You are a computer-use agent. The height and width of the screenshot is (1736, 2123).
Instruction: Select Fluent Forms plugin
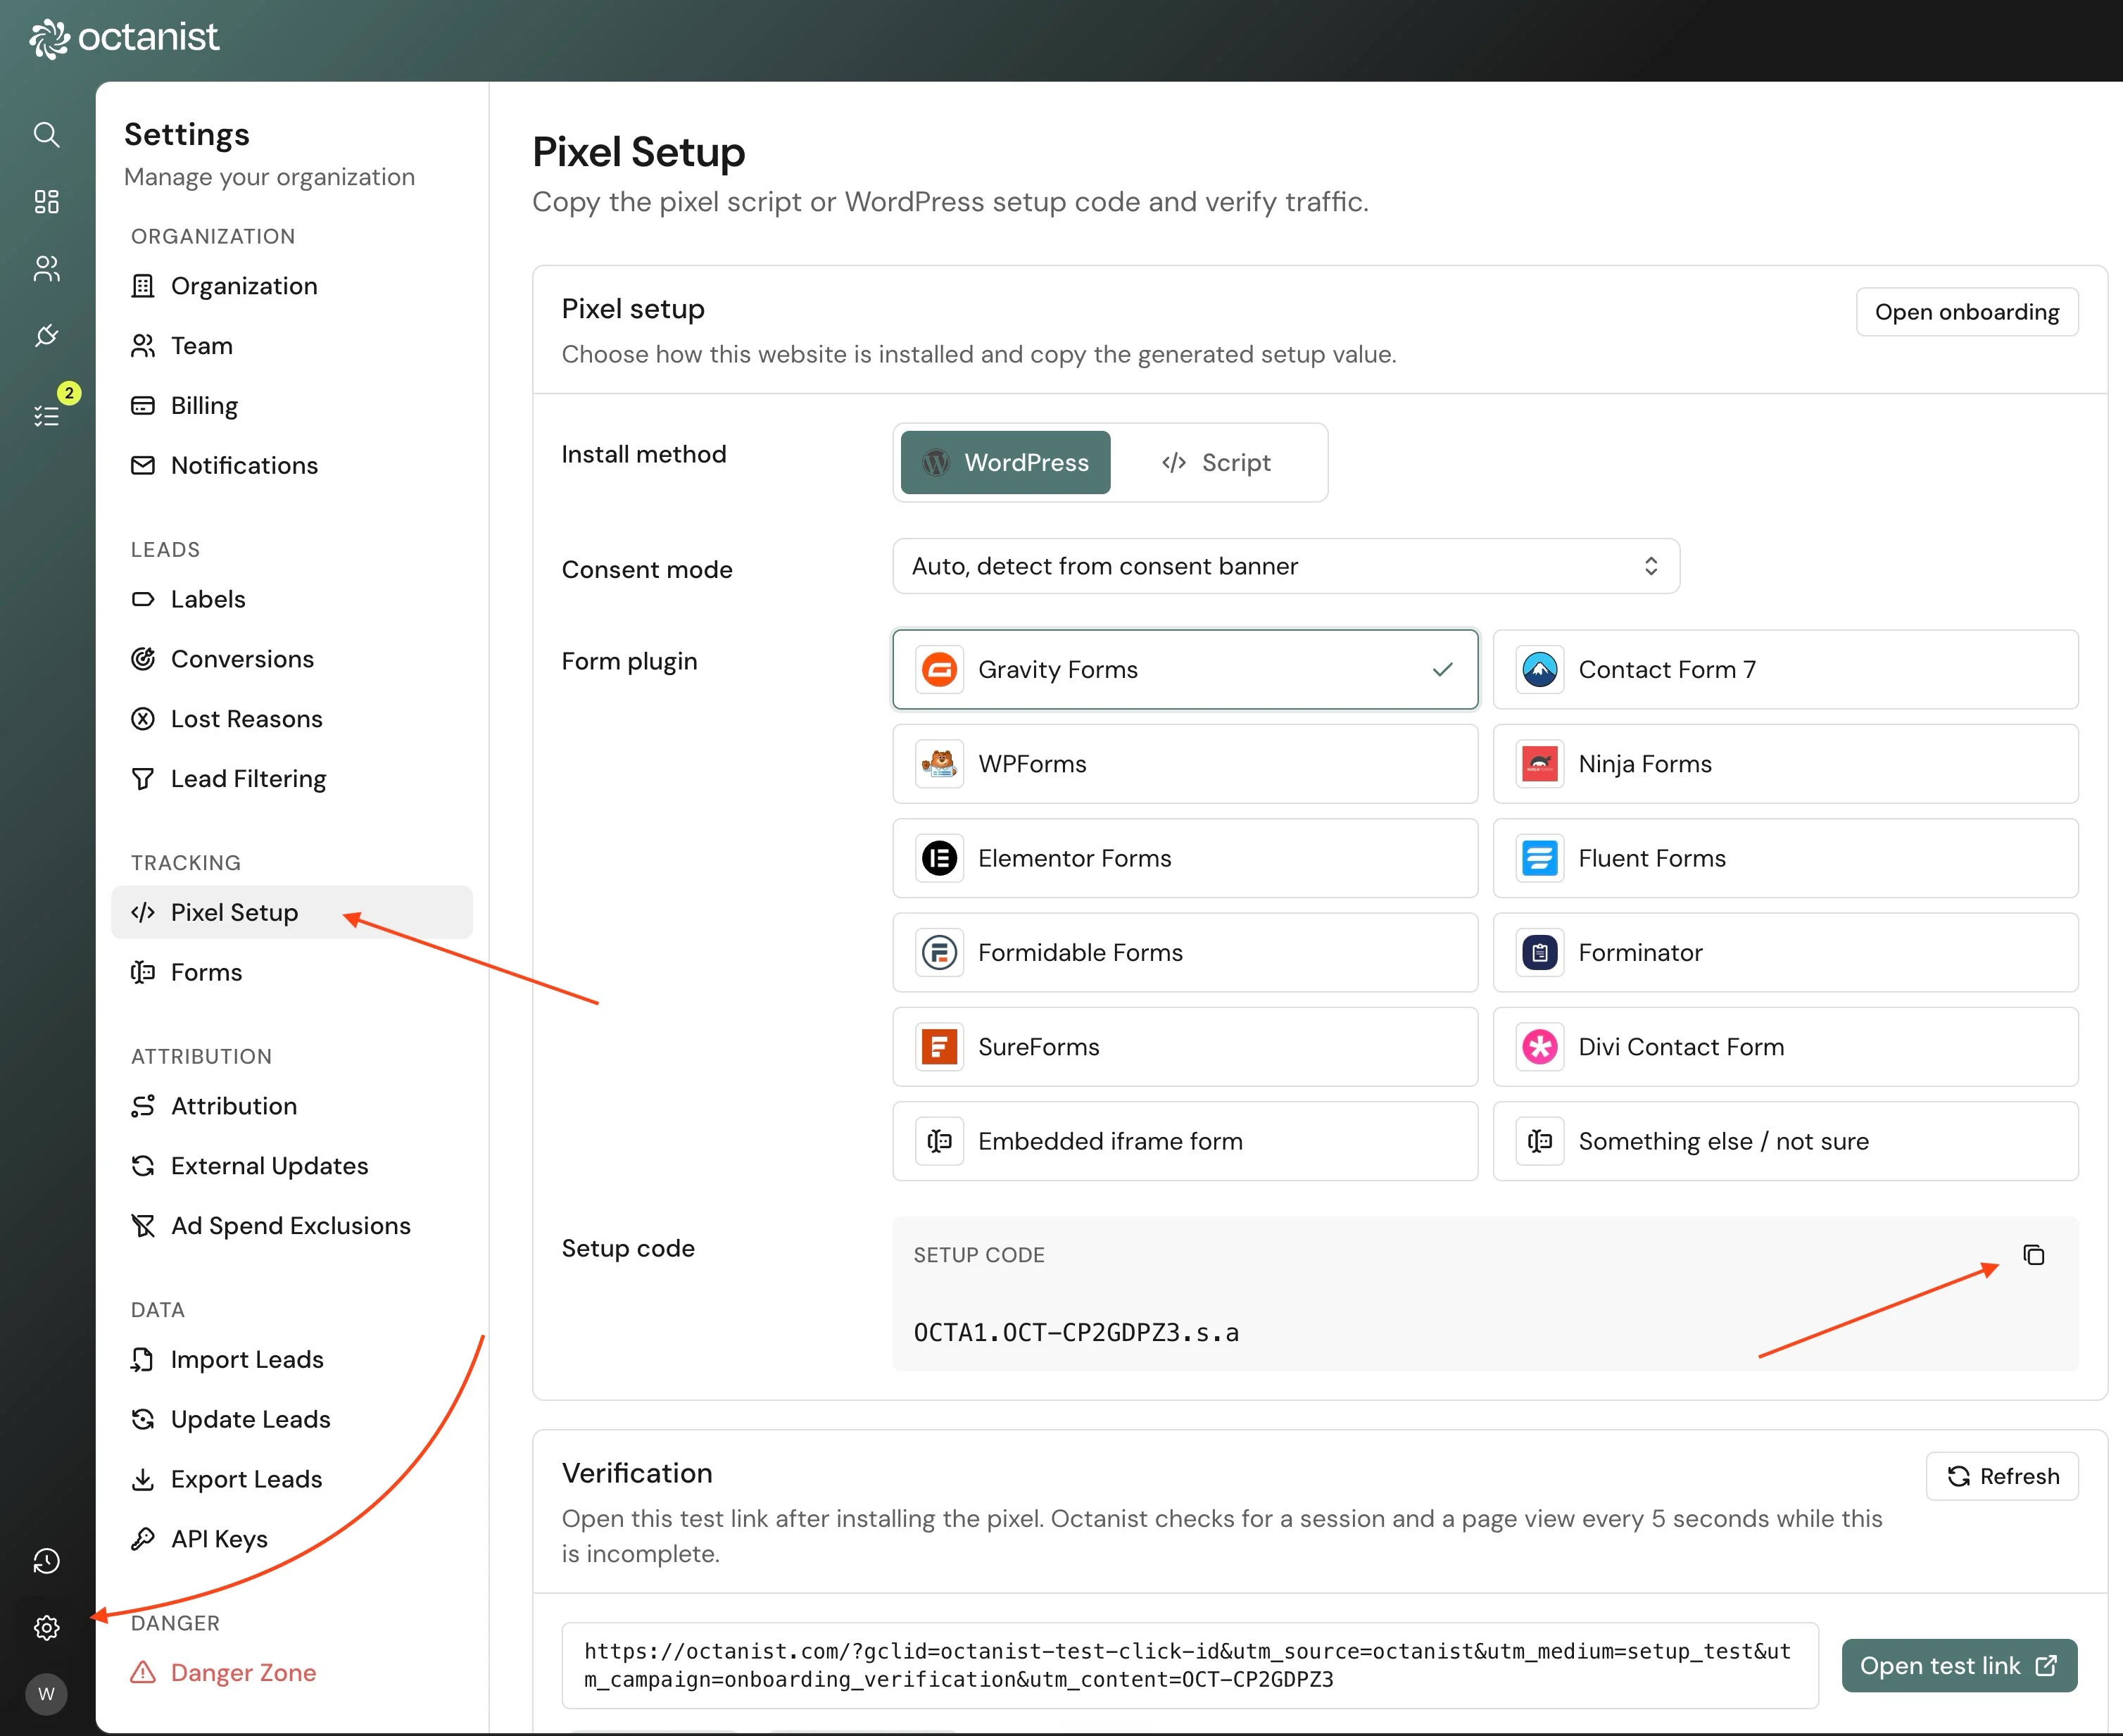1785,858
